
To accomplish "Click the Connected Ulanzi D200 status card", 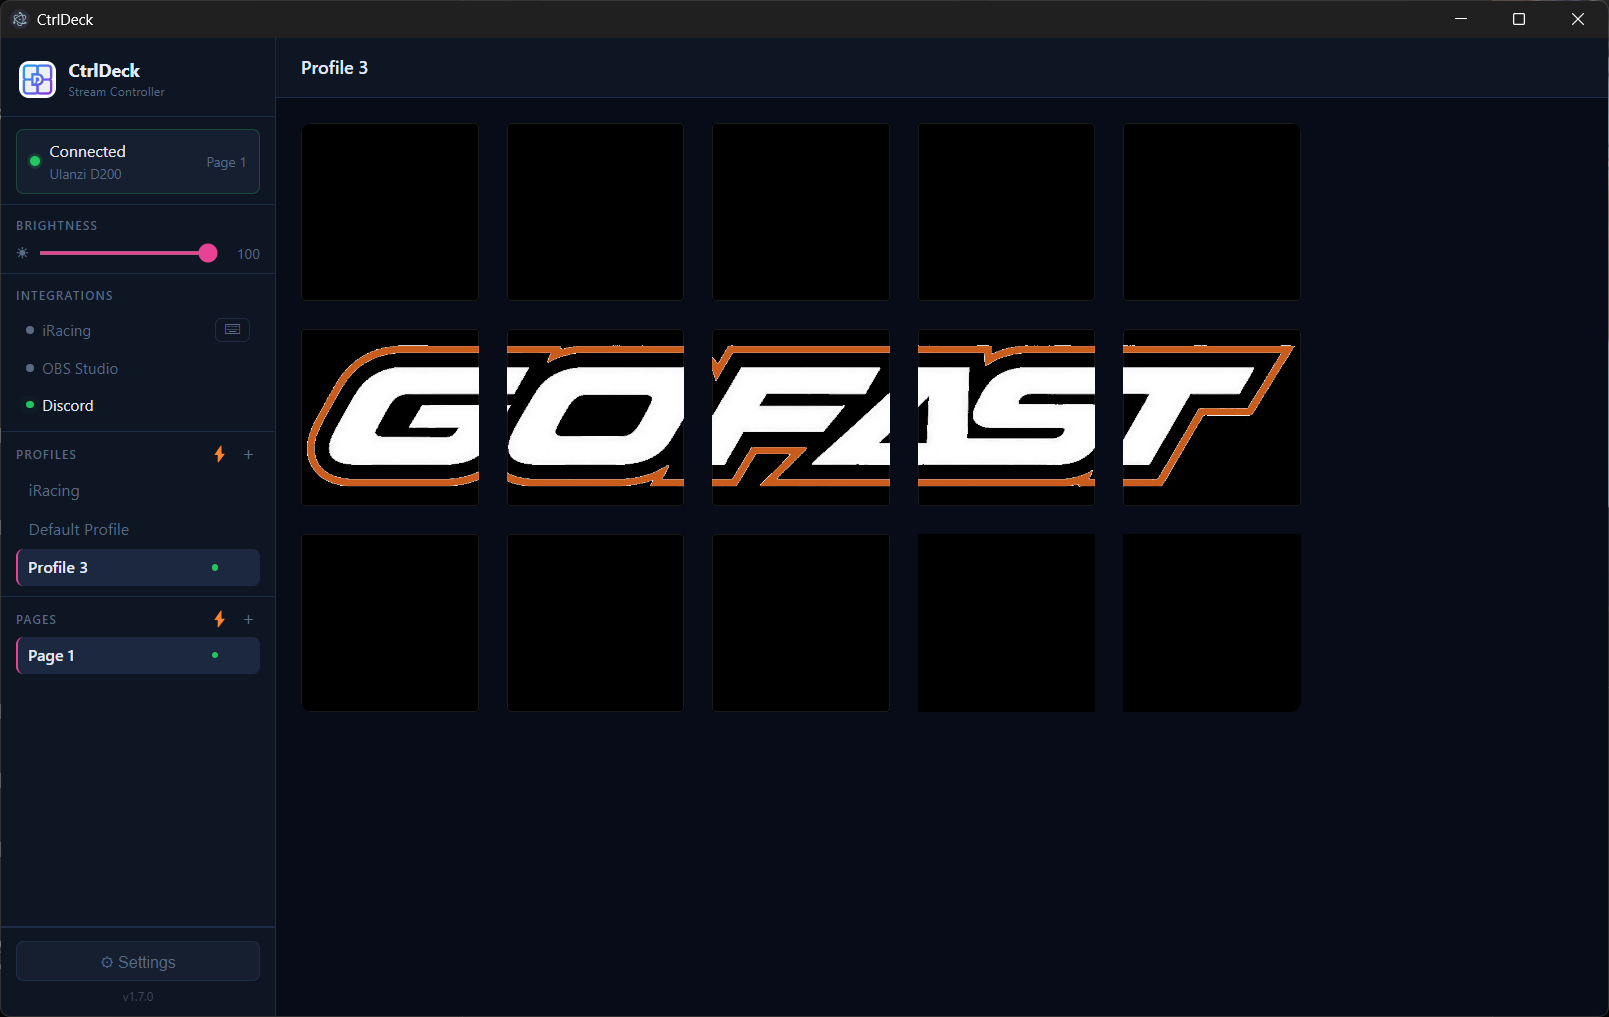I will point(138,161).
